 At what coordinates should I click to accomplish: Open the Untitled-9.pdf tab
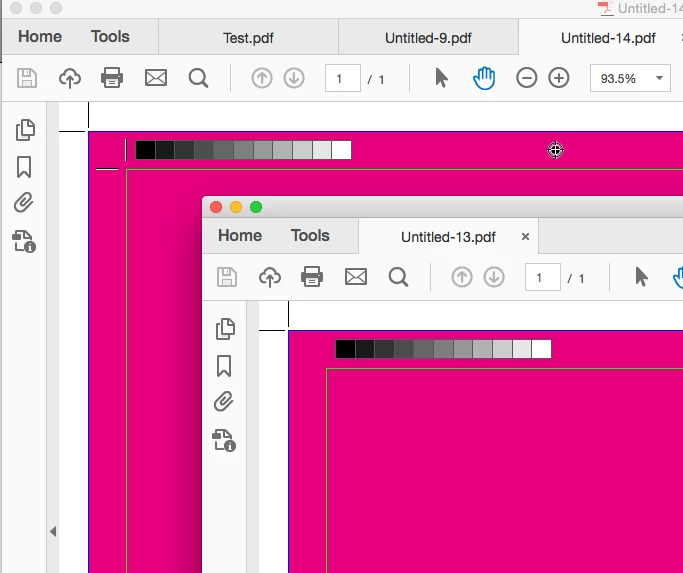428,38
